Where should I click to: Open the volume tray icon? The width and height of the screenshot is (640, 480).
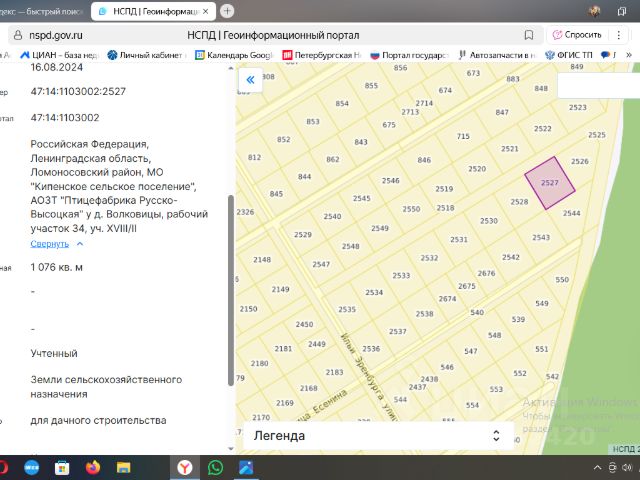pos(627,468)
